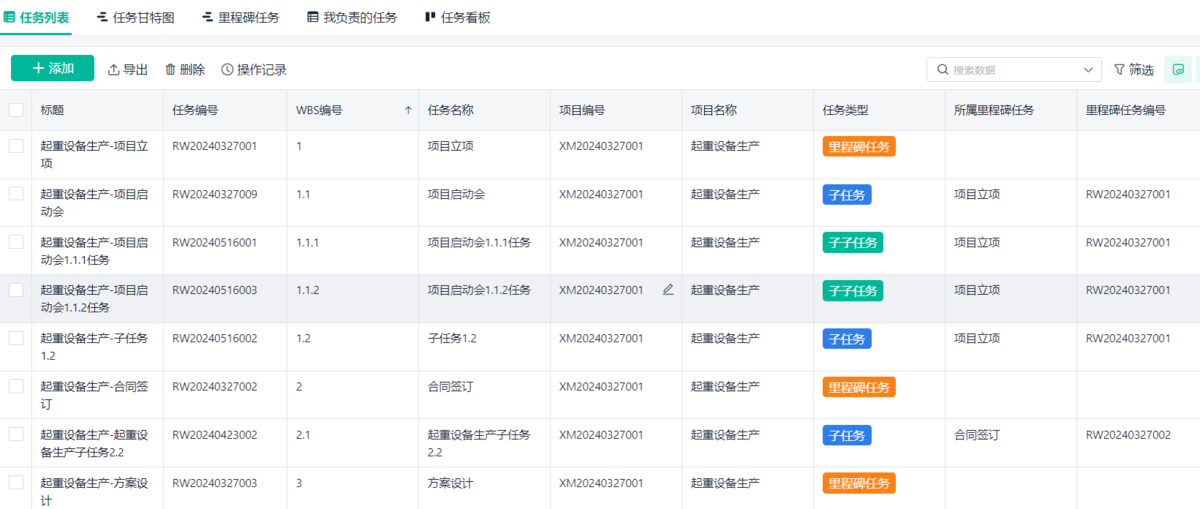Click the search magnifier icon
Viewport: 1200px width, 509px height.
[x=943, y=70]
